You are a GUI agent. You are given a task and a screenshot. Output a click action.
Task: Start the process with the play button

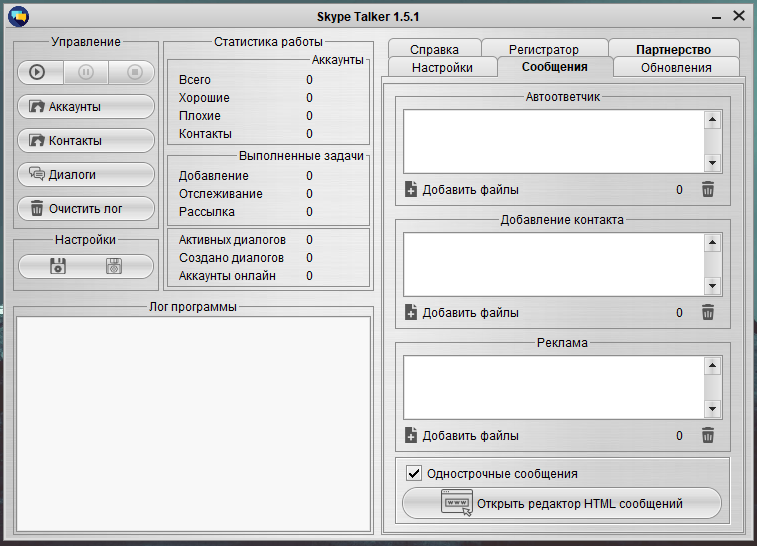(x=41, y=72)
